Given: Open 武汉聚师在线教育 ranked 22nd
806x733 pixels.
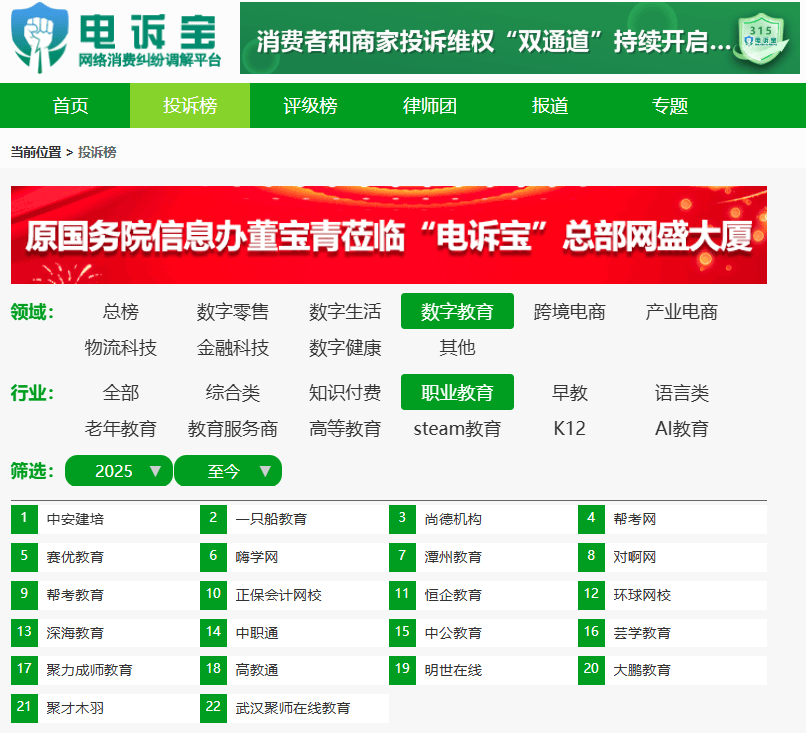Looking at the screenshot, I should point(293,708).
